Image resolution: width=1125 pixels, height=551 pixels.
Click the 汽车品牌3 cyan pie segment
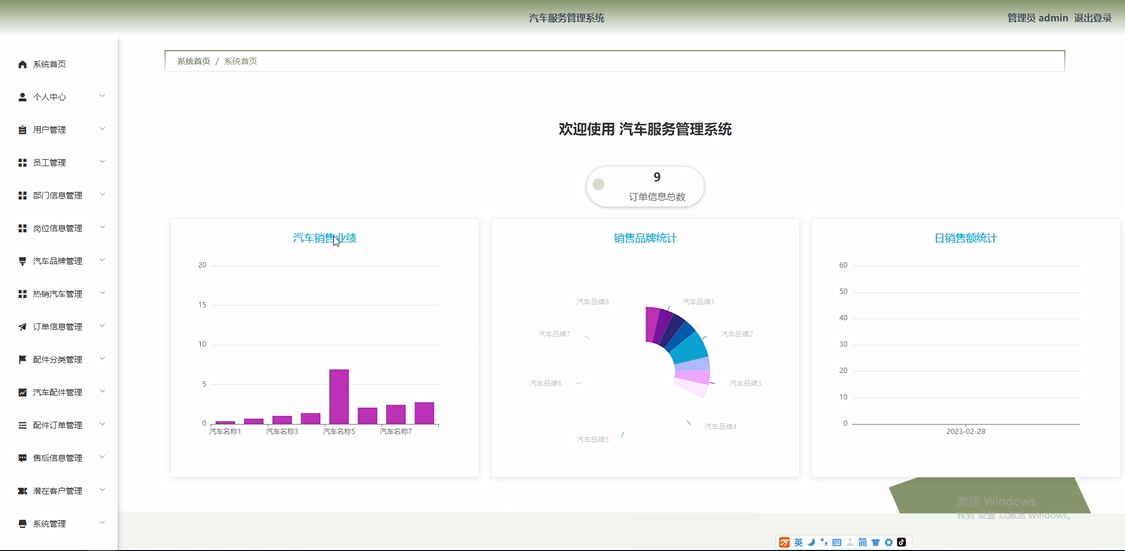coord(692,349)
